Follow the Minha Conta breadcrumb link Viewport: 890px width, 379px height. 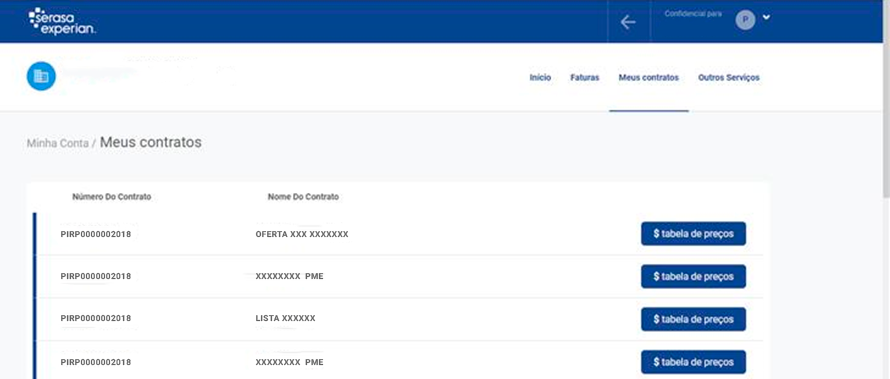(x=57, y=144)
